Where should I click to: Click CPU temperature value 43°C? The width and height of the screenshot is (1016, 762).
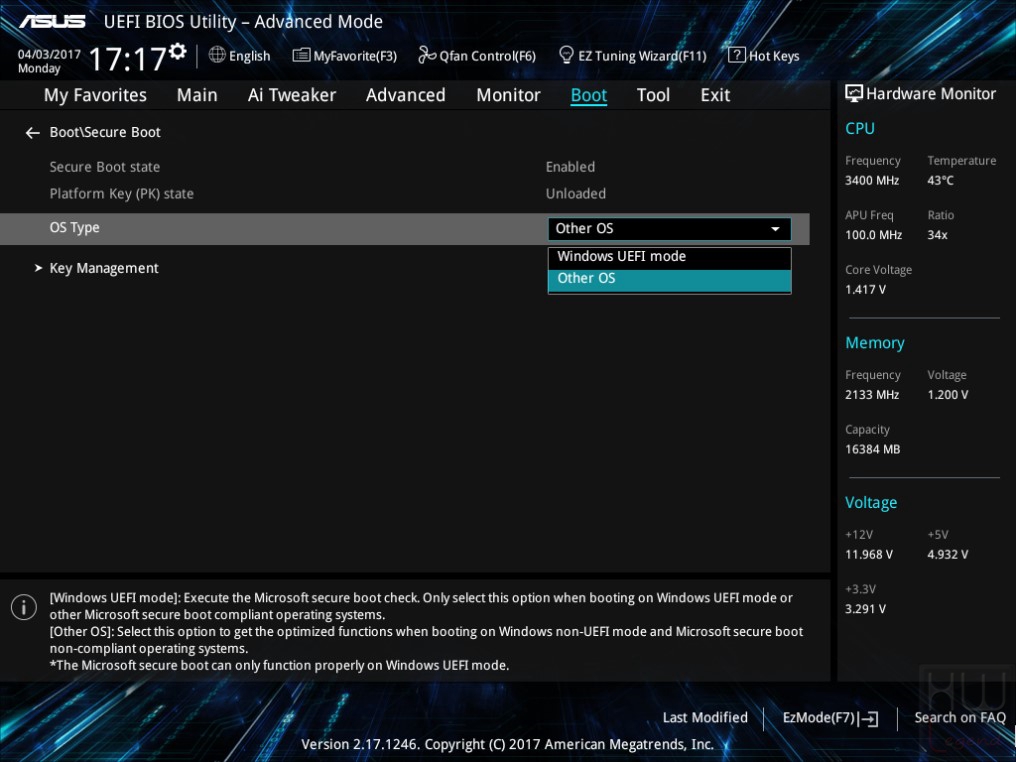[x=940, y=181]
